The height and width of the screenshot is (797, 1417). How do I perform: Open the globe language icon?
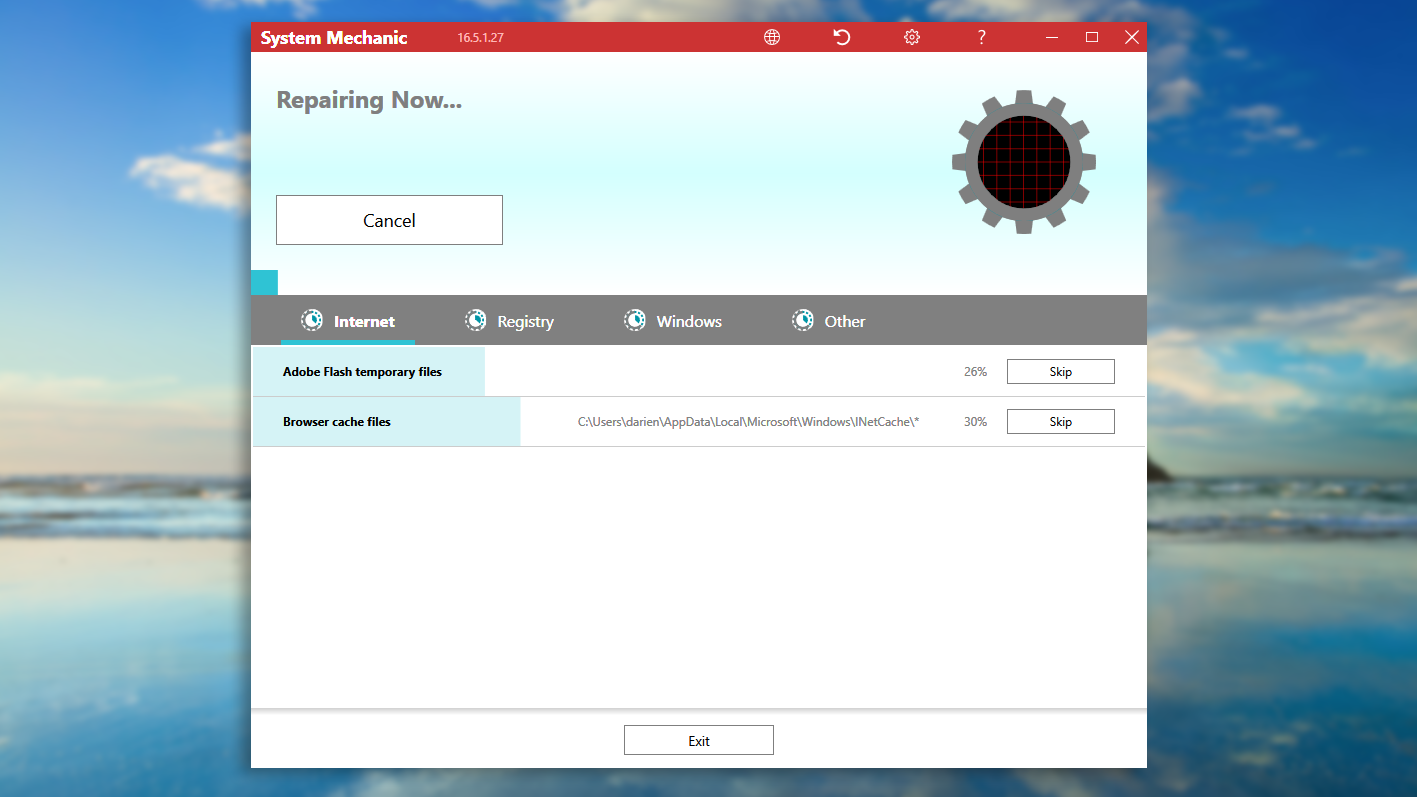(x=772, y=37)
